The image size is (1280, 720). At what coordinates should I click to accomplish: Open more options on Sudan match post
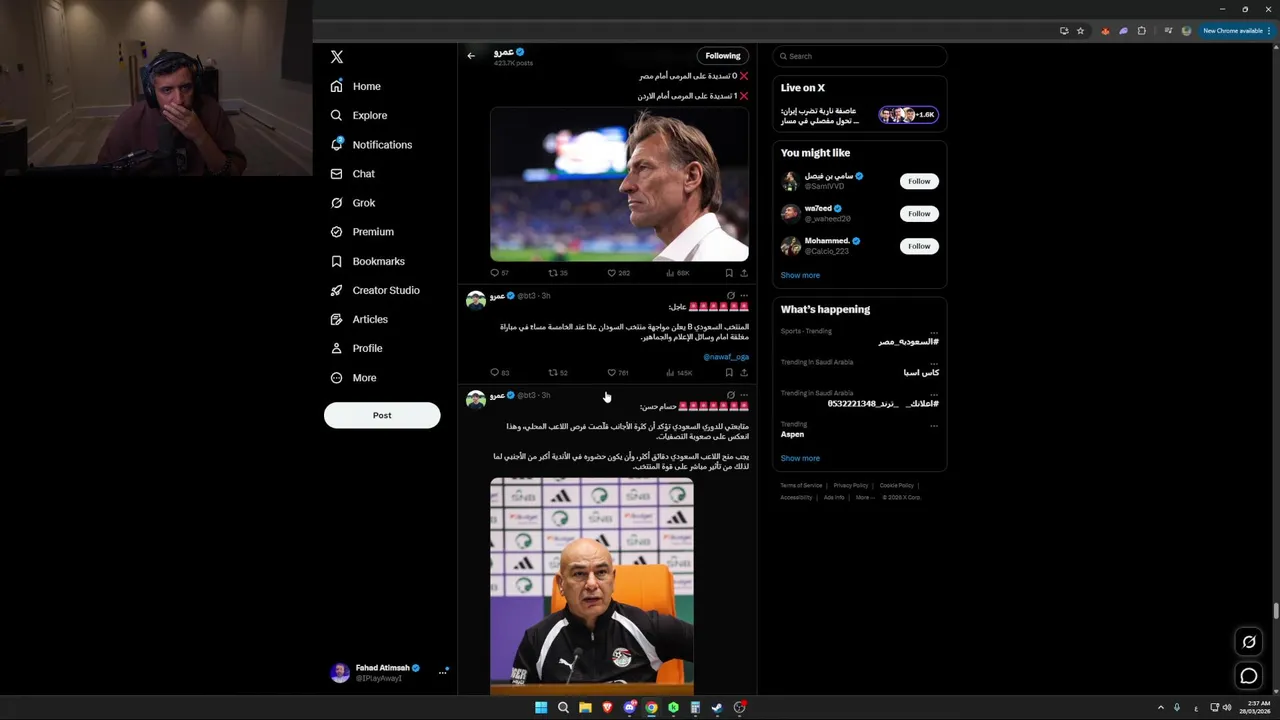click(x=744, y=296)
